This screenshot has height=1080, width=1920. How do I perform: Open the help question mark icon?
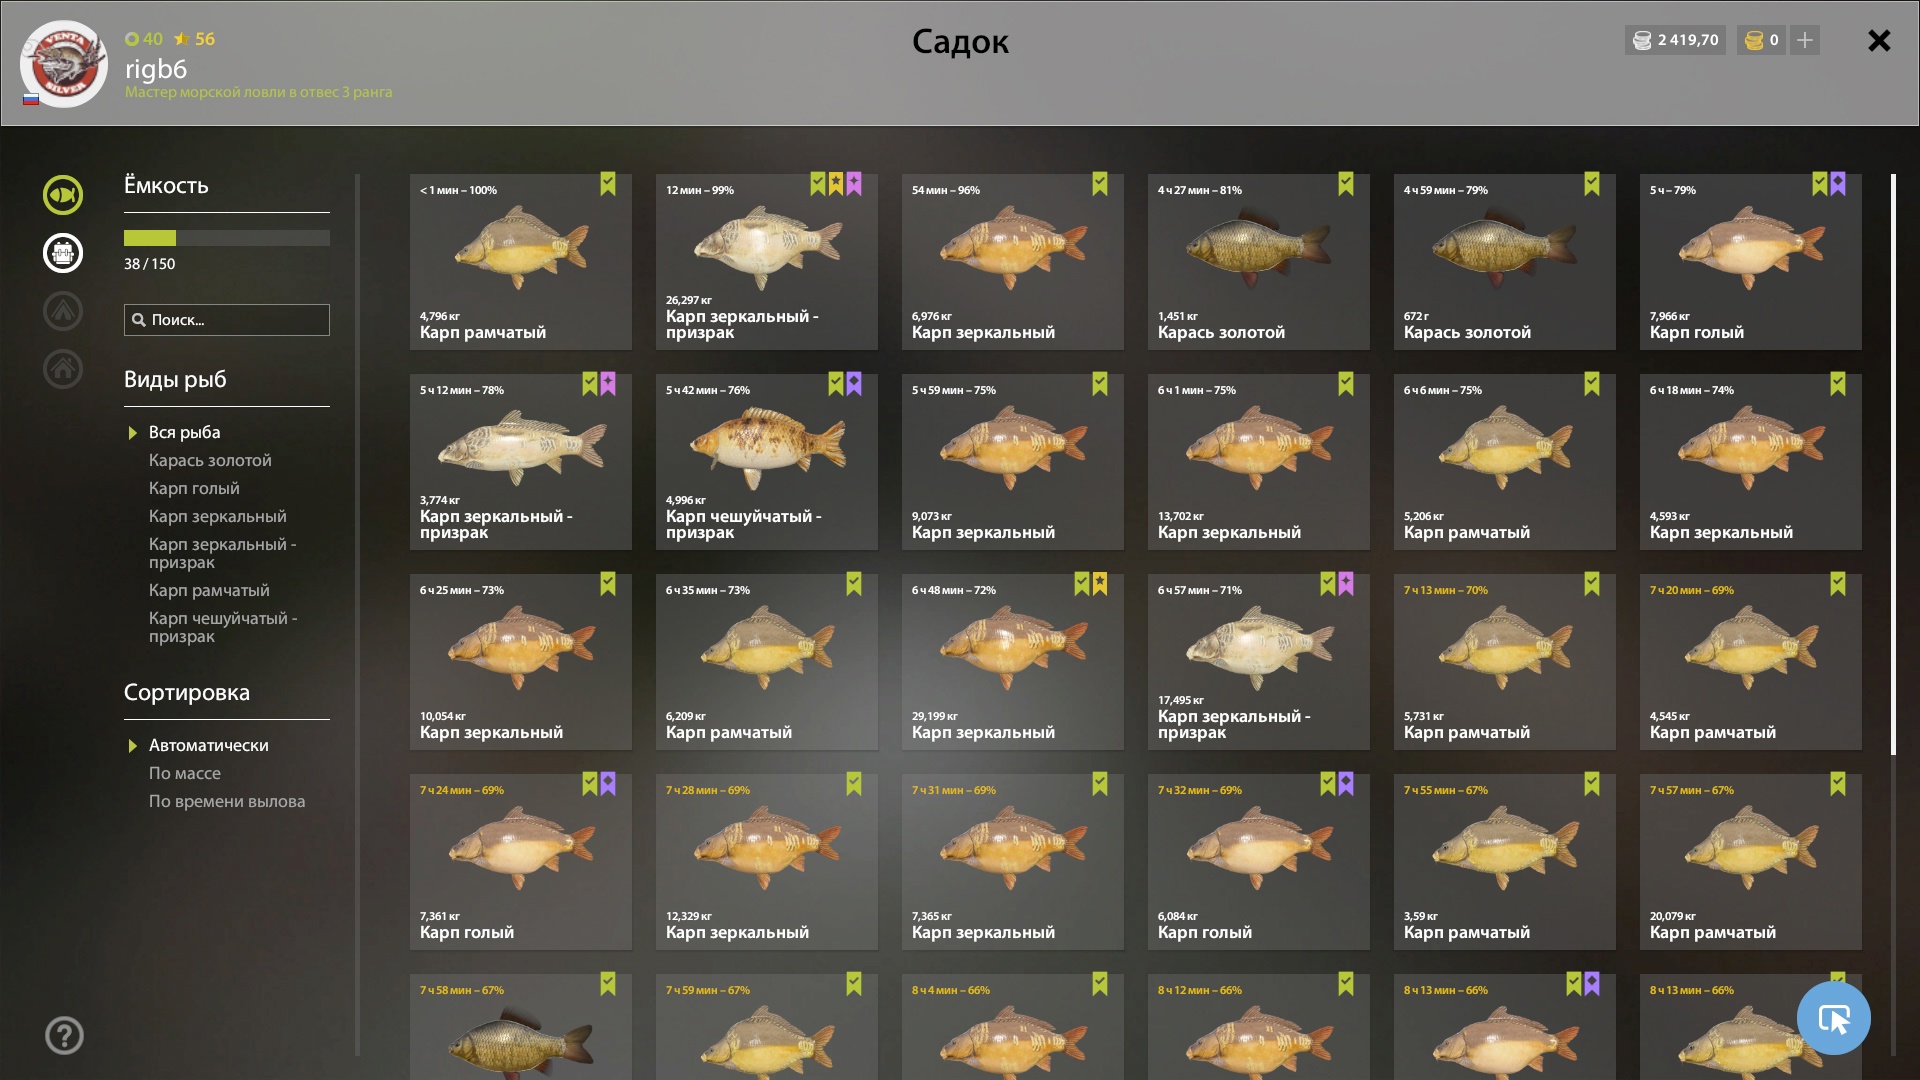64,1035
